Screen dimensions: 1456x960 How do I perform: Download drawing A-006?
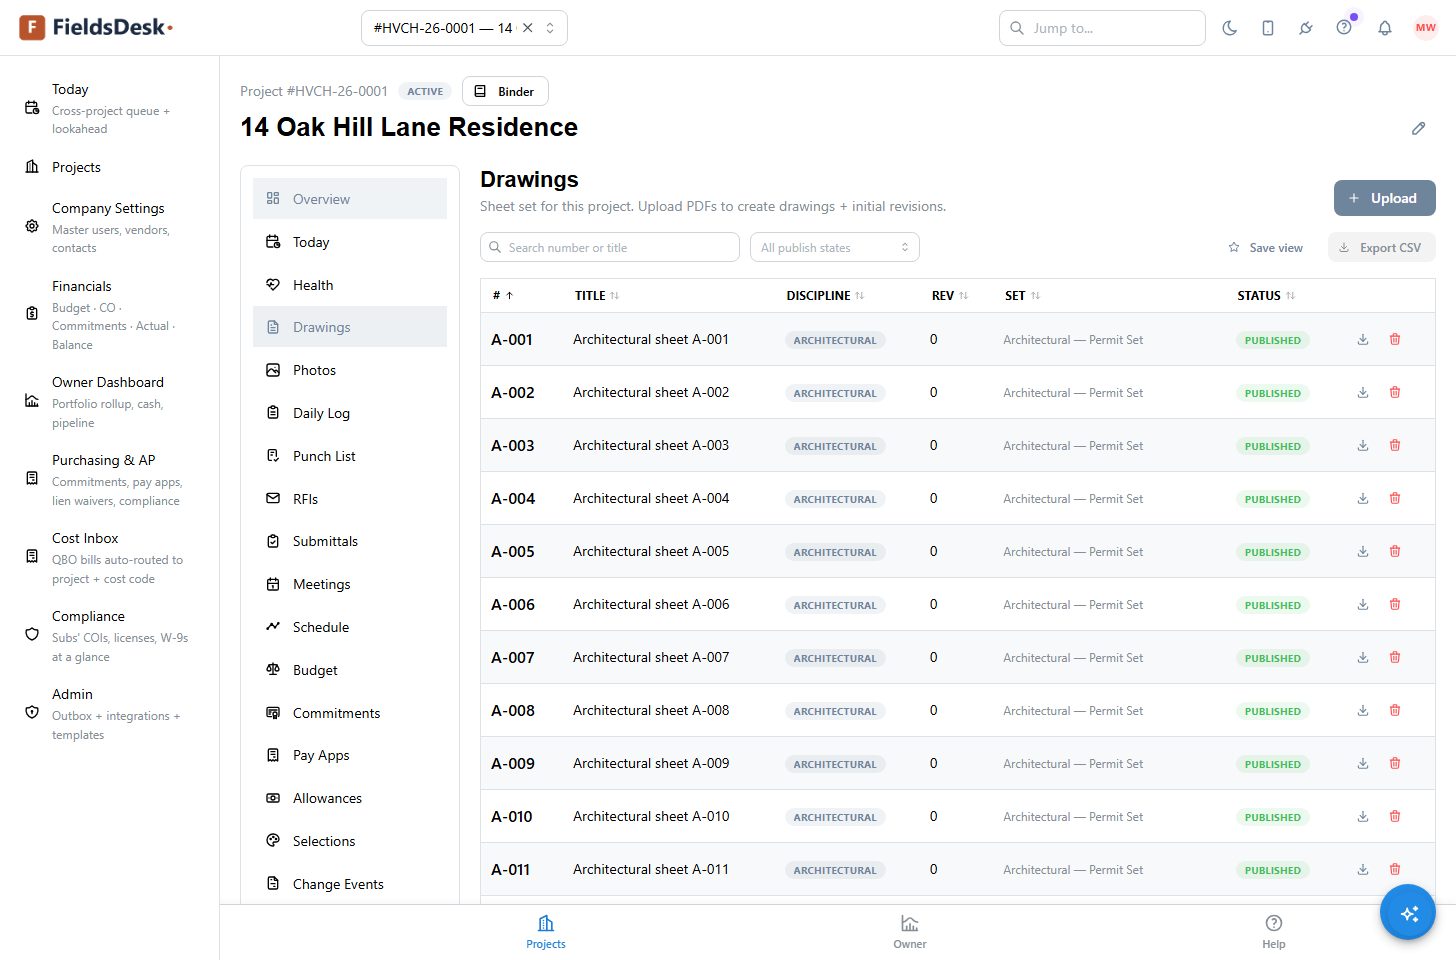(x=1363, y=605)
